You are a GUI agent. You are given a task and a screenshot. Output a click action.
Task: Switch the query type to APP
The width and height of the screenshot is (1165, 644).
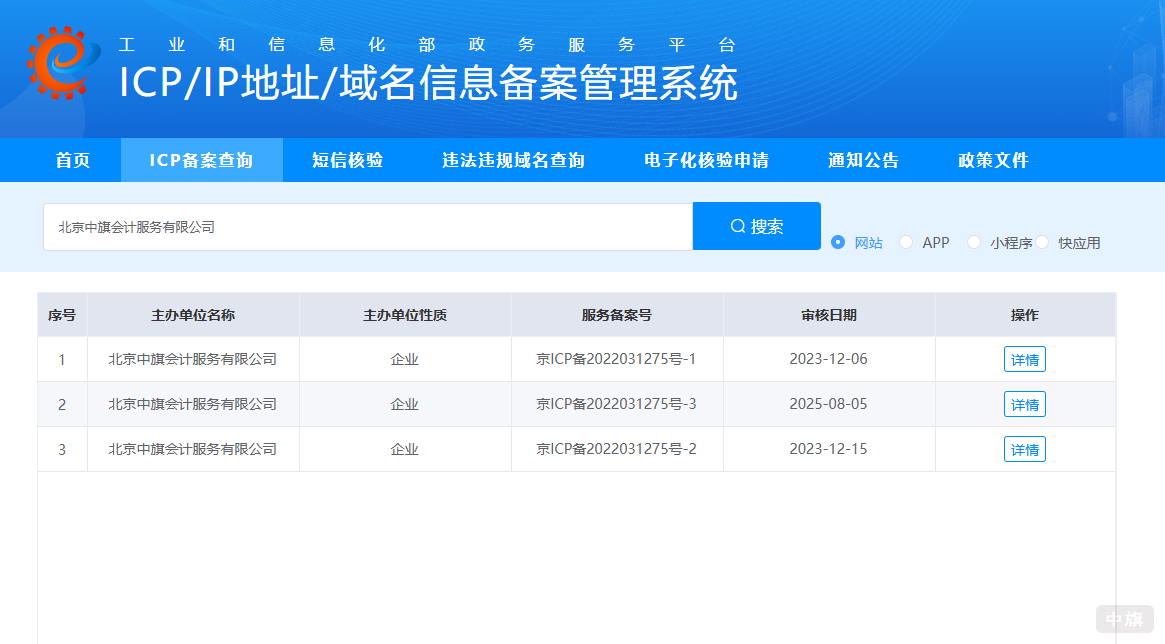(905, 242)
